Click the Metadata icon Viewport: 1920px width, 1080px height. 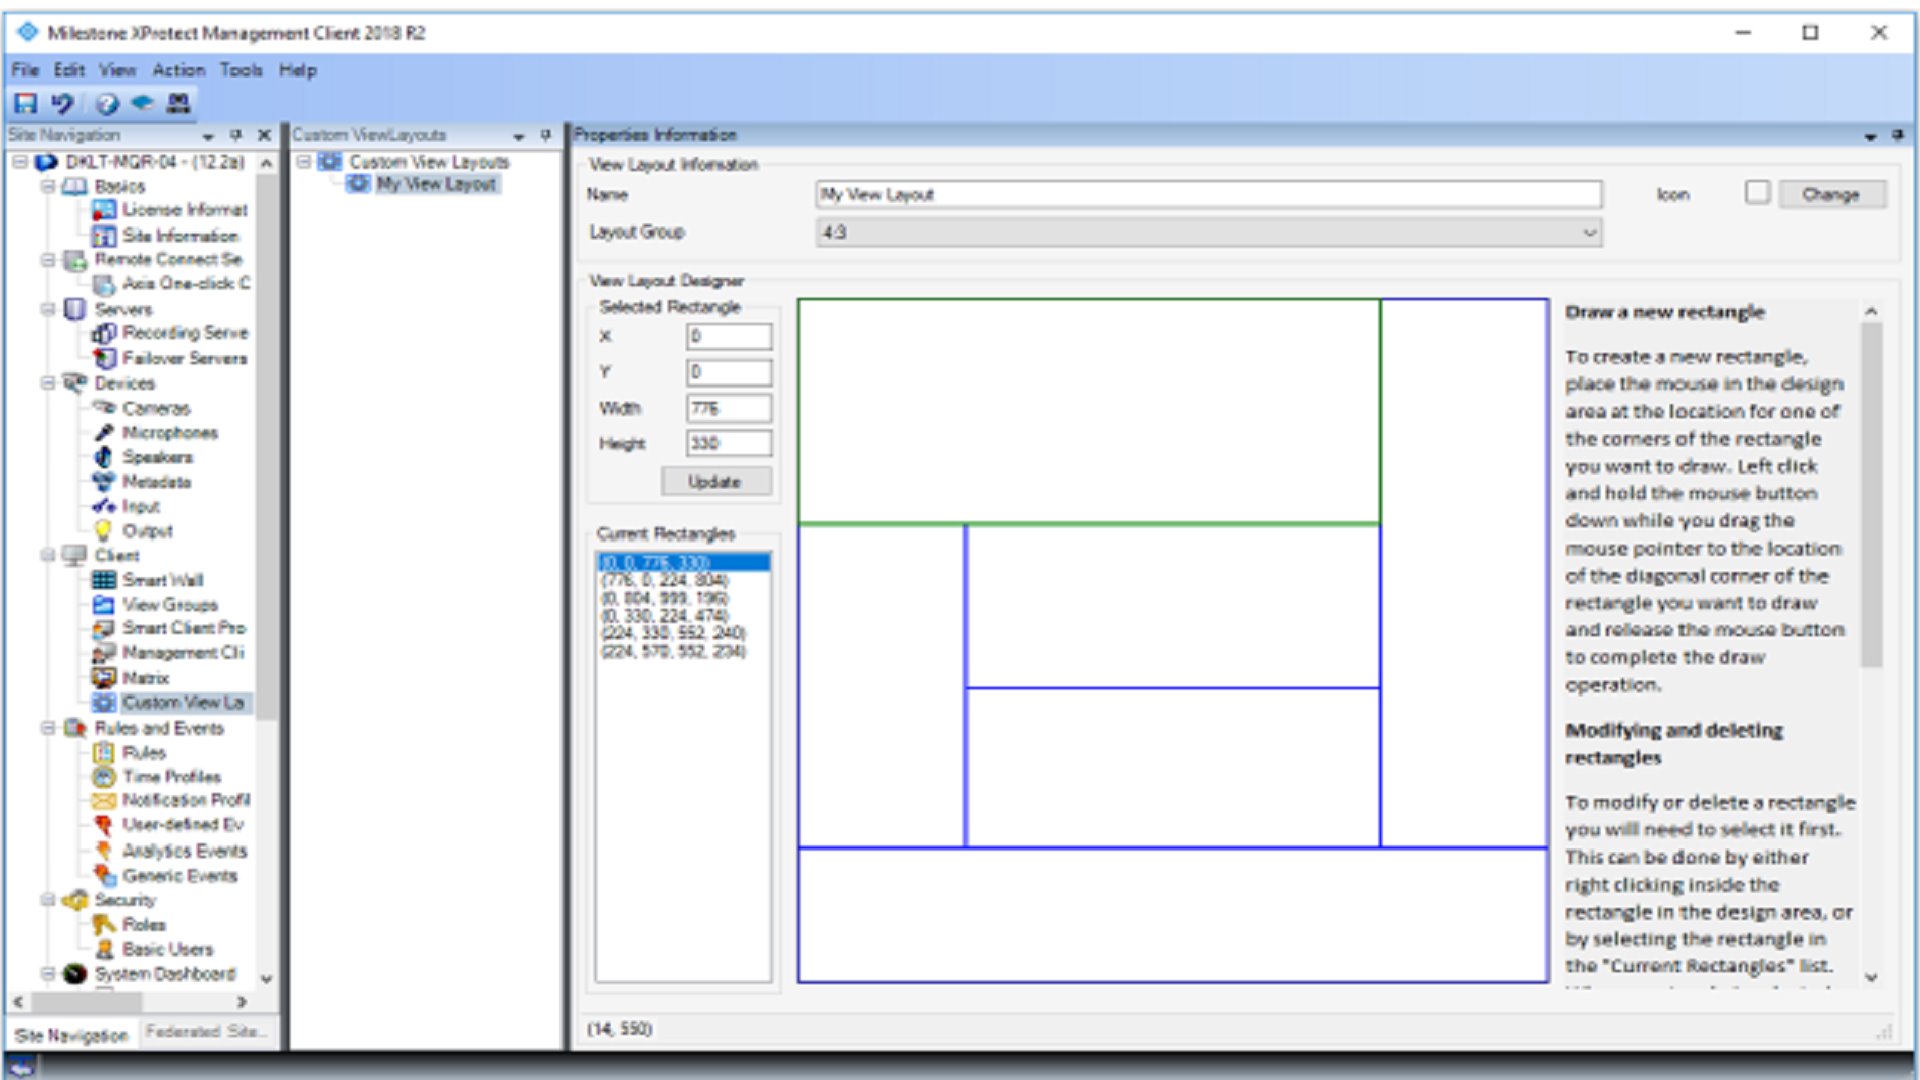[104, 482]
